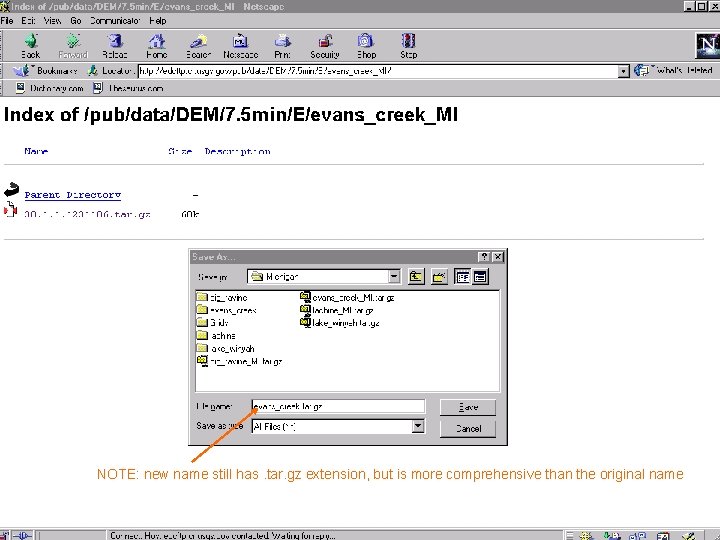Open the Dictionary.com personal toolbar bookmark
The width and height of the screenshot is (720, 540).
click(50, 88)
